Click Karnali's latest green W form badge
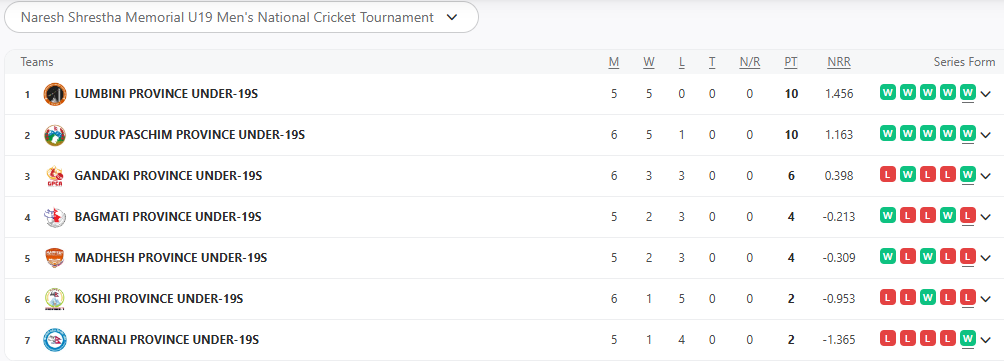The image size is (1004, 361). (968, 339)
